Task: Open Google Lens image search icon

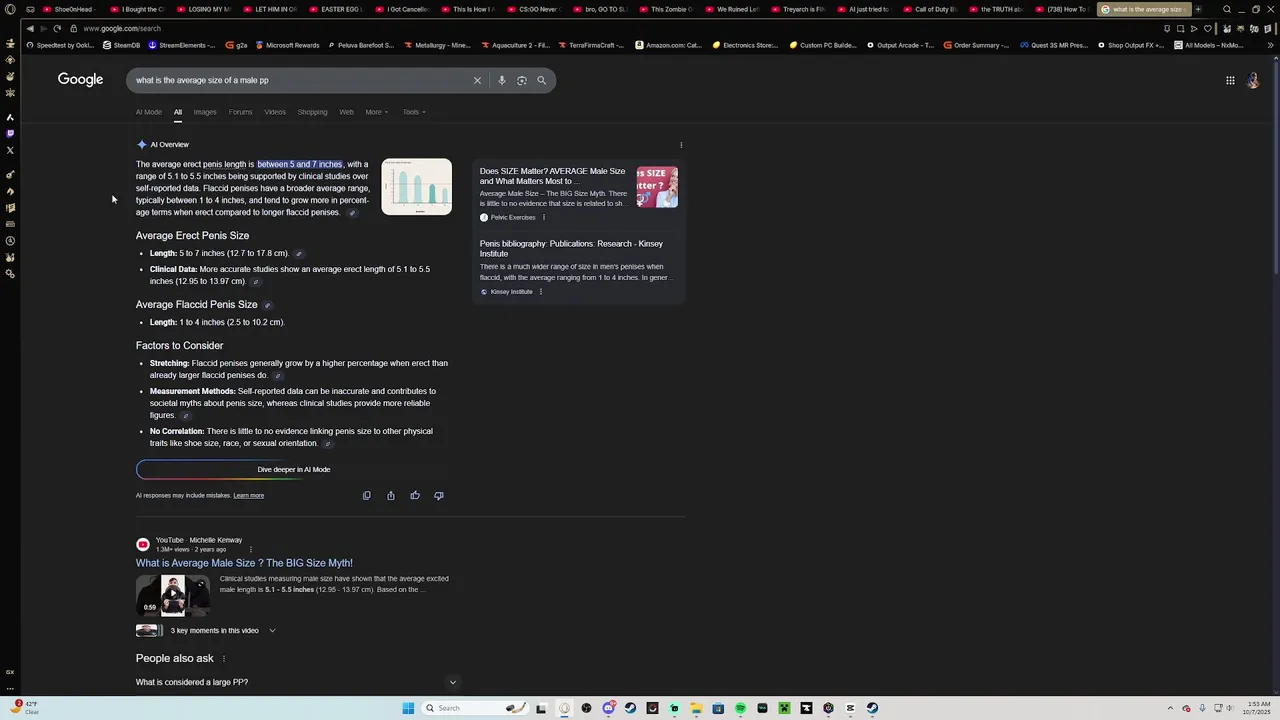Action: point(522,80)
